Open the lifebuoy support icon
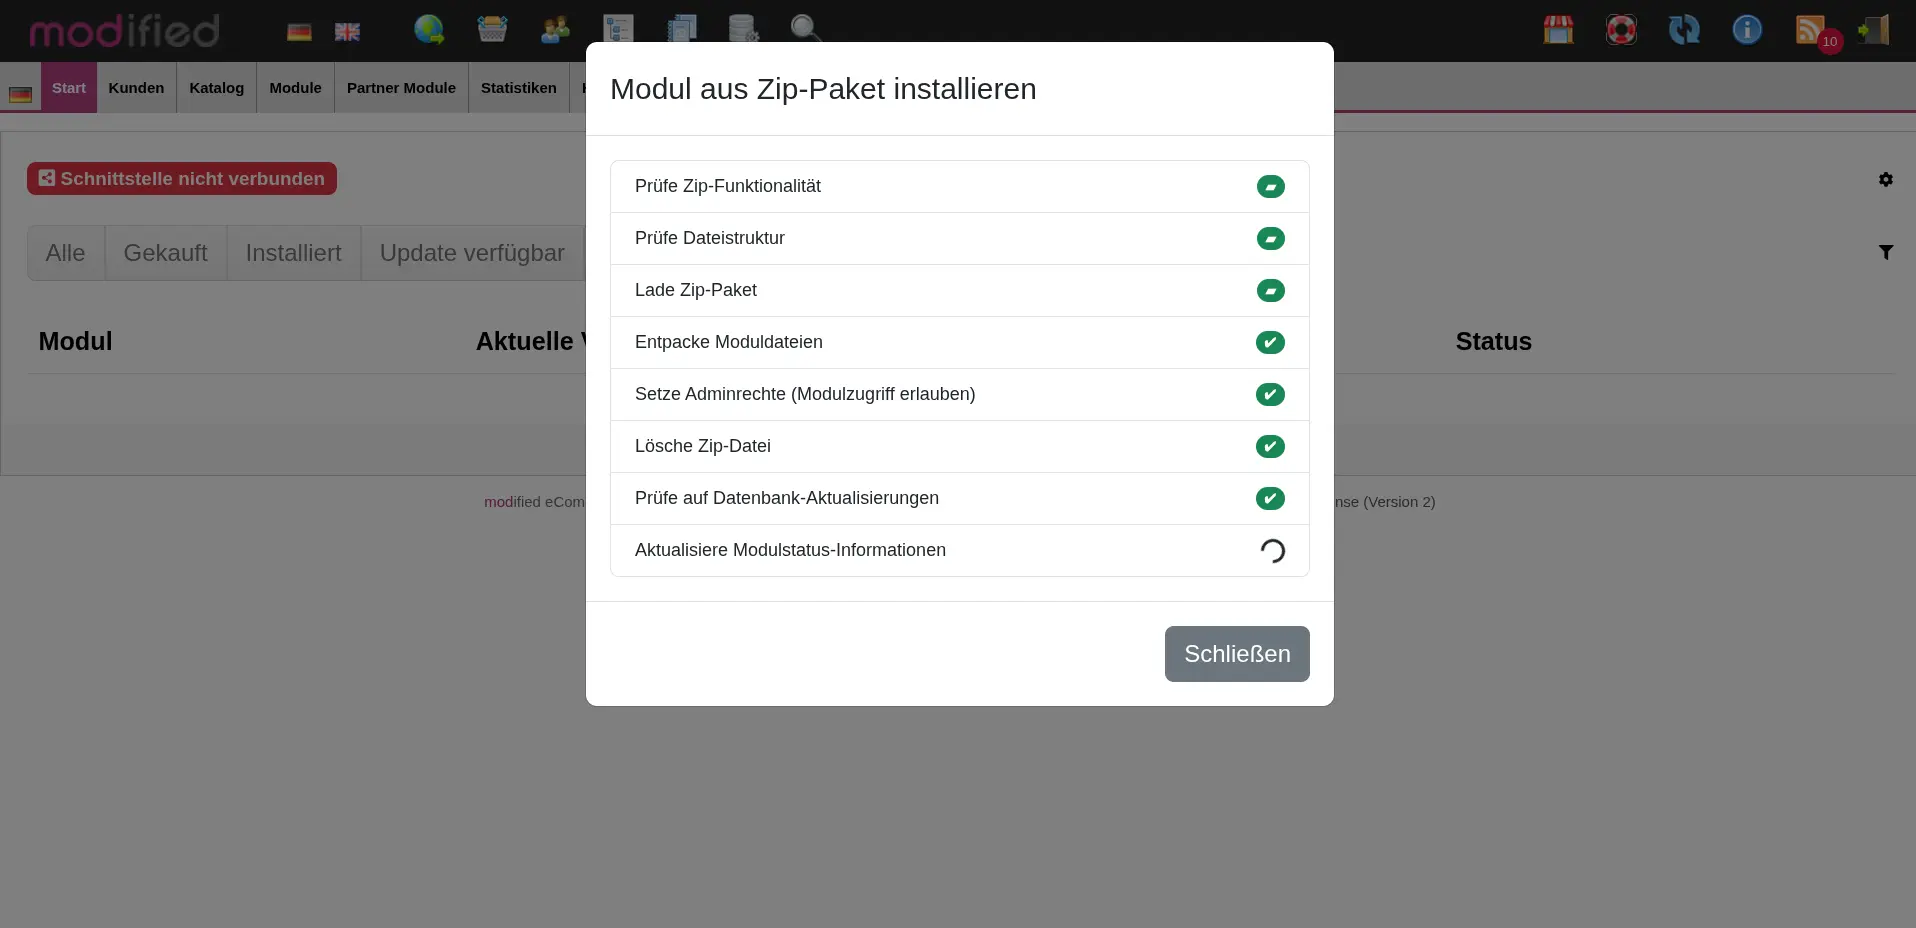Image resolution: width=1916 pixels, height=928 pixels. pos(1621,30)
